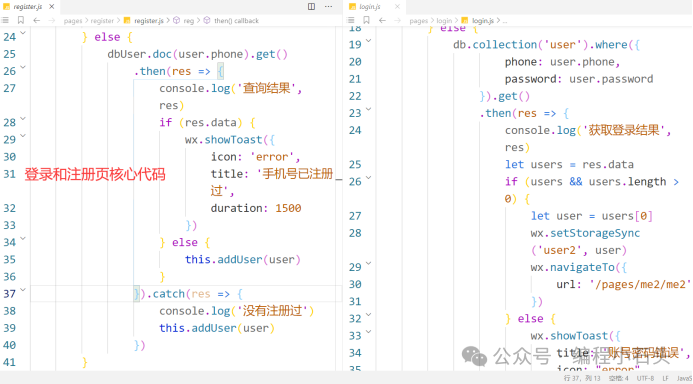Select 'login' folder breadcrumb
This screenshot has width=693, height=384.
[444, 21]
